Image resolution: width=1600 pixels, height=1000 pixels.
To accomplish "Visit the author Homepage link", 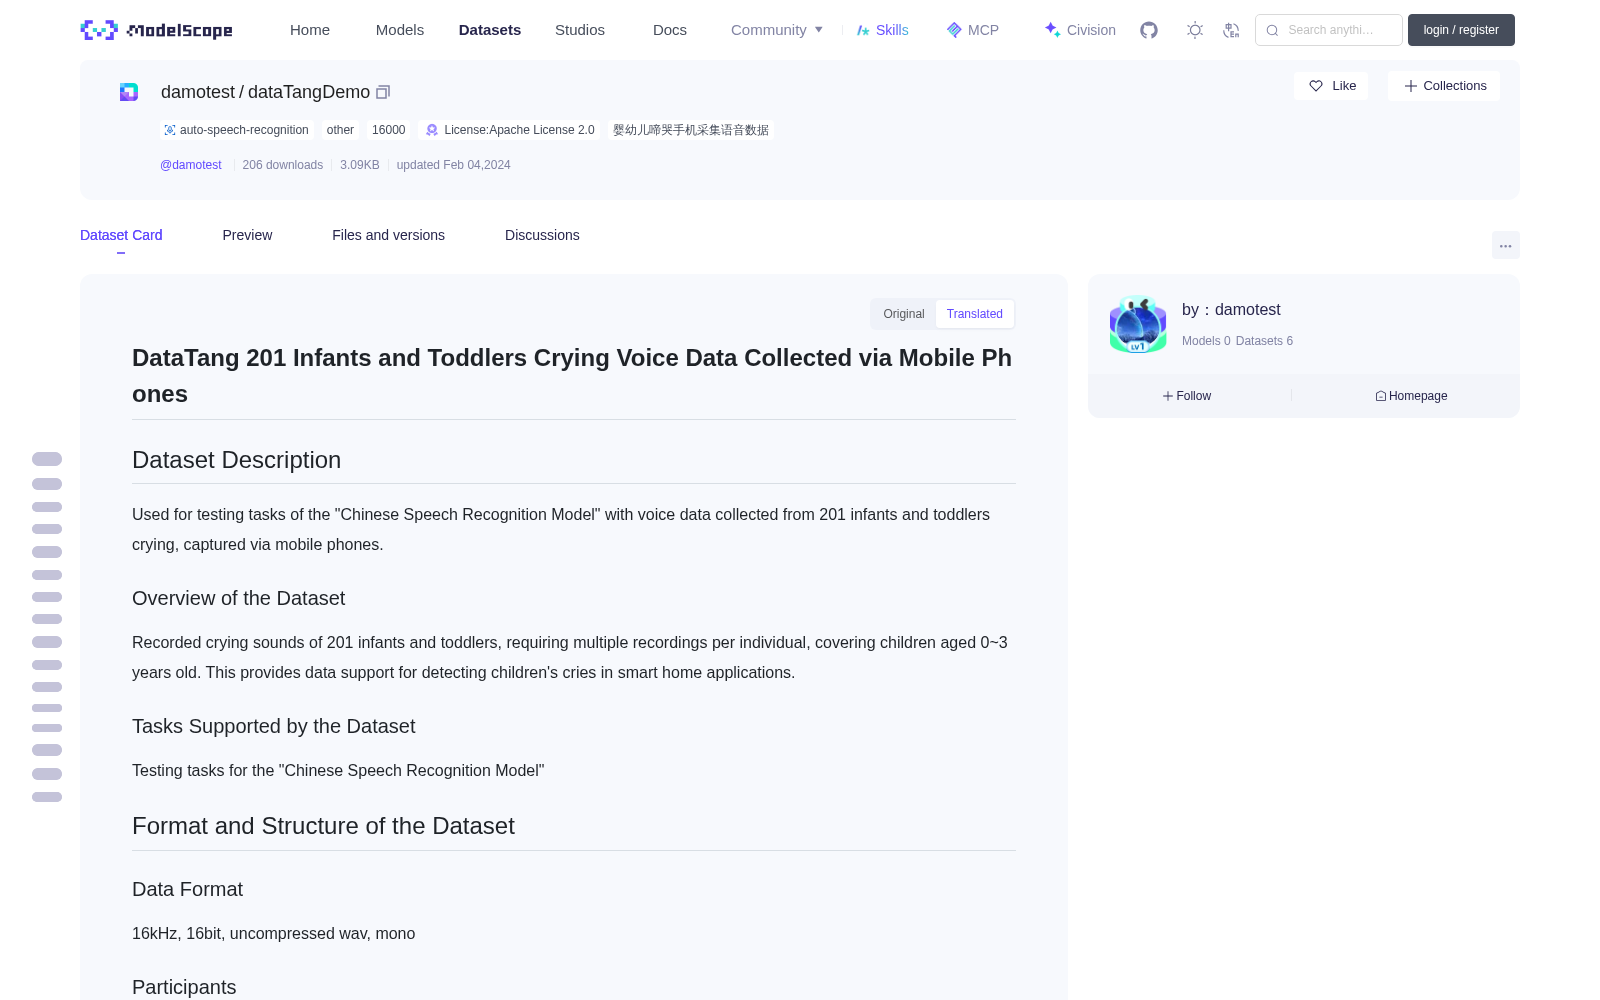I will (x=1411, y=396).
